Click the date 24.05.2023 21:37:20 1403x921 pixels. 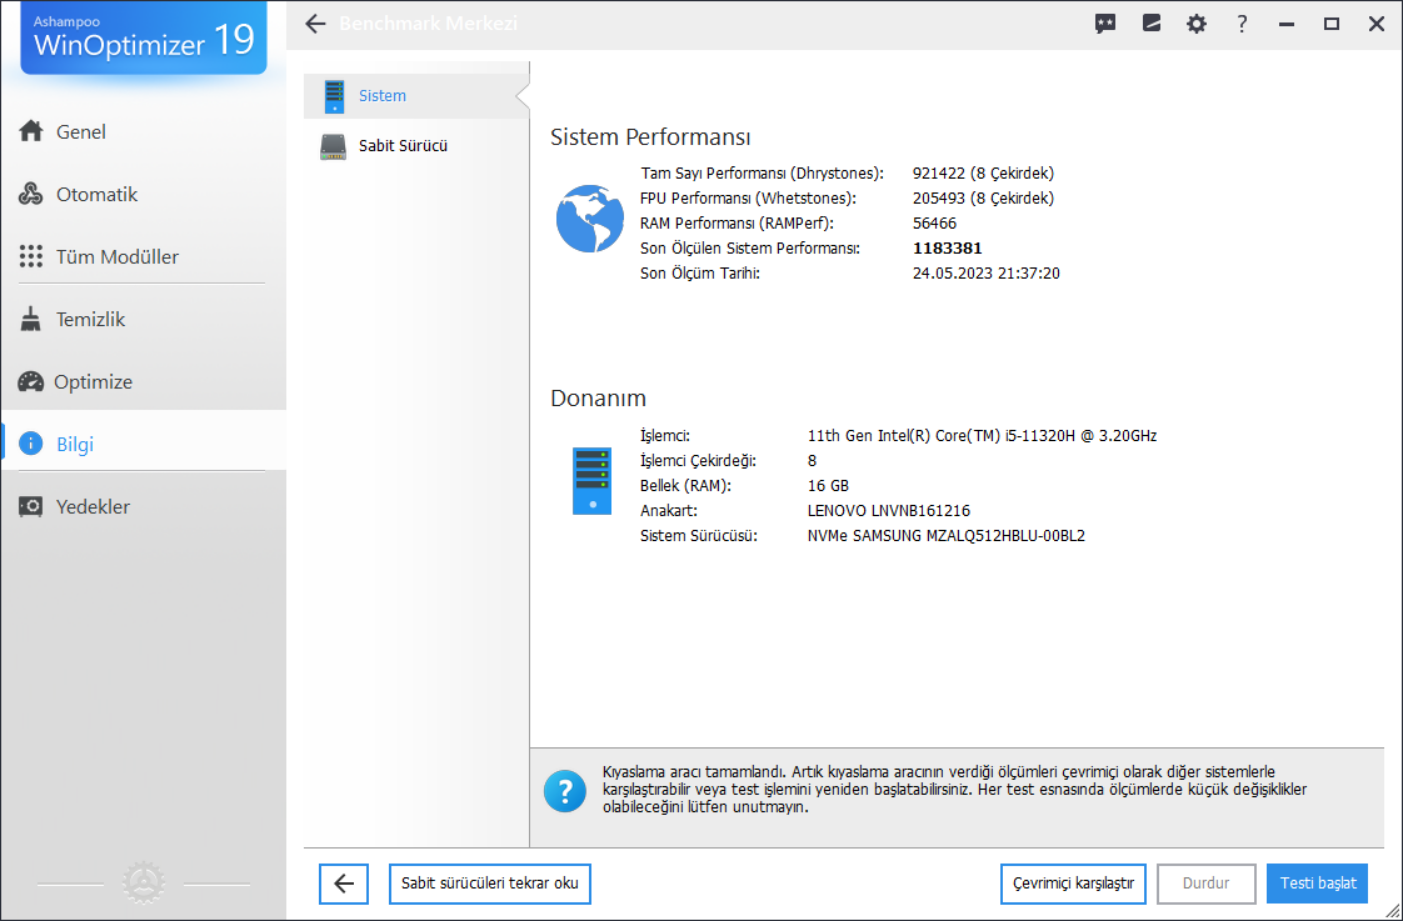986,274
